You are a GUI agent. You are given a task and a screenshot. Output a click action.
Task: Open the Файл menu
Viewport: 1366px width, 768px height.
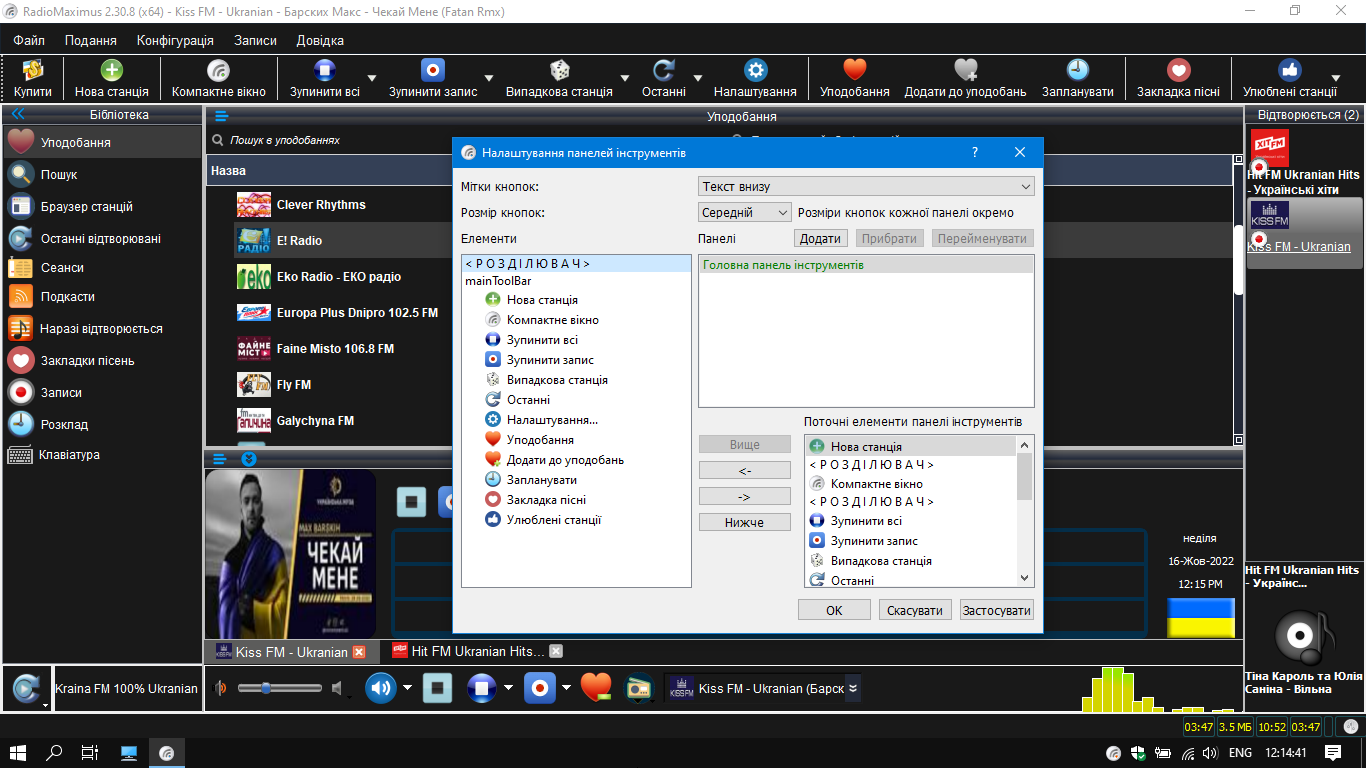[29, 40]
